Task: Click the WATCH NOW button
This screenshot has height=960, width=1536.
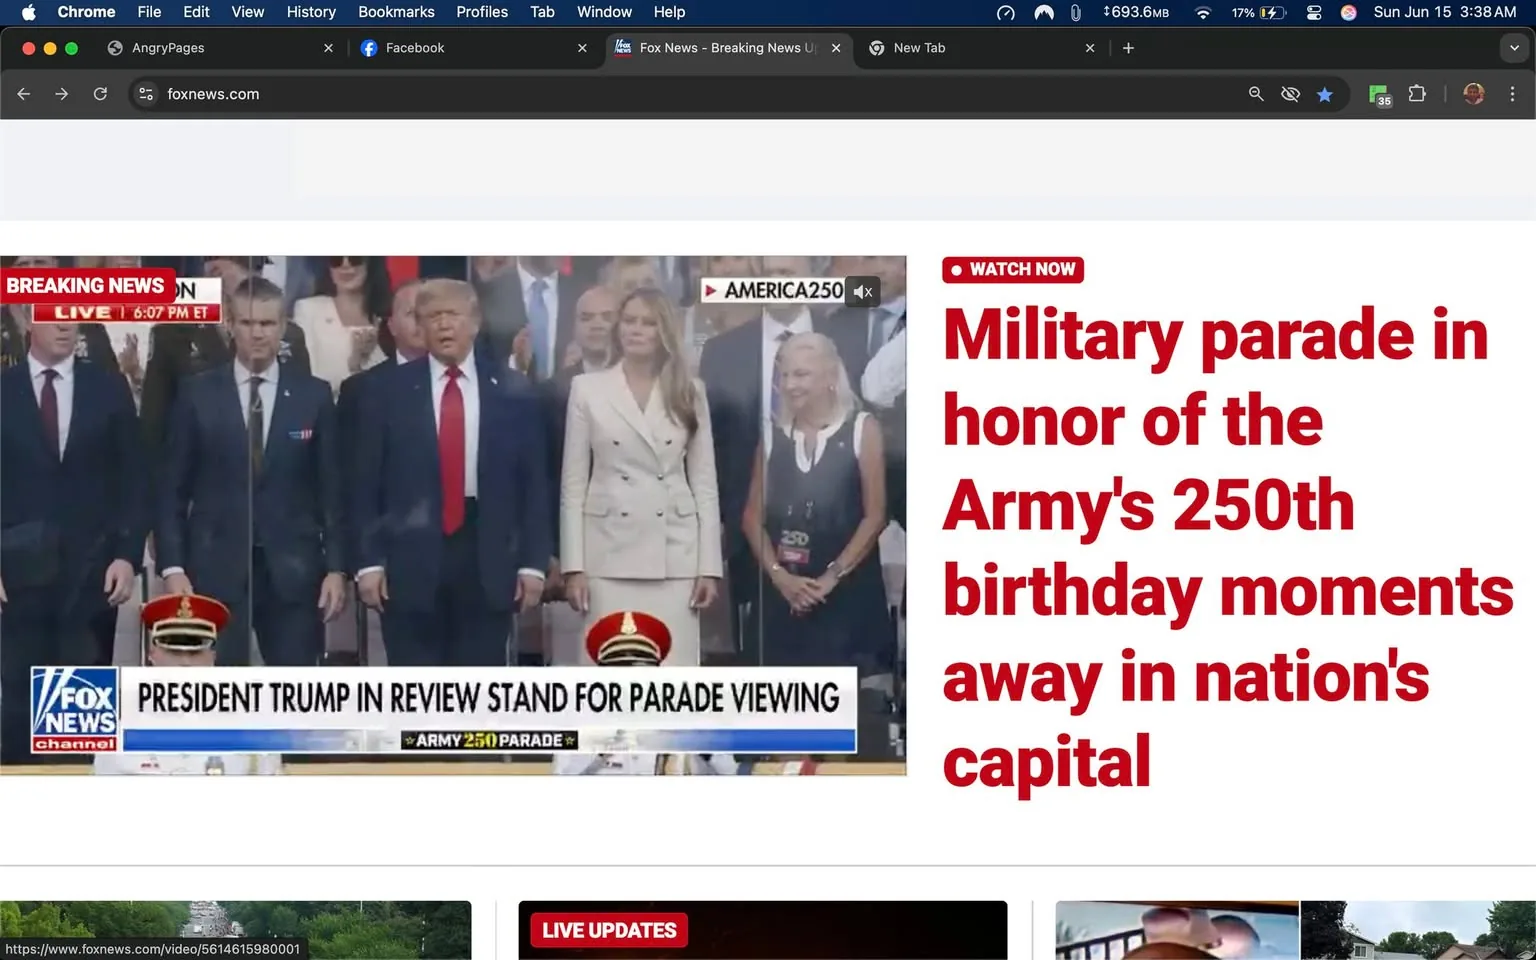Action: tap(1012, 269)
